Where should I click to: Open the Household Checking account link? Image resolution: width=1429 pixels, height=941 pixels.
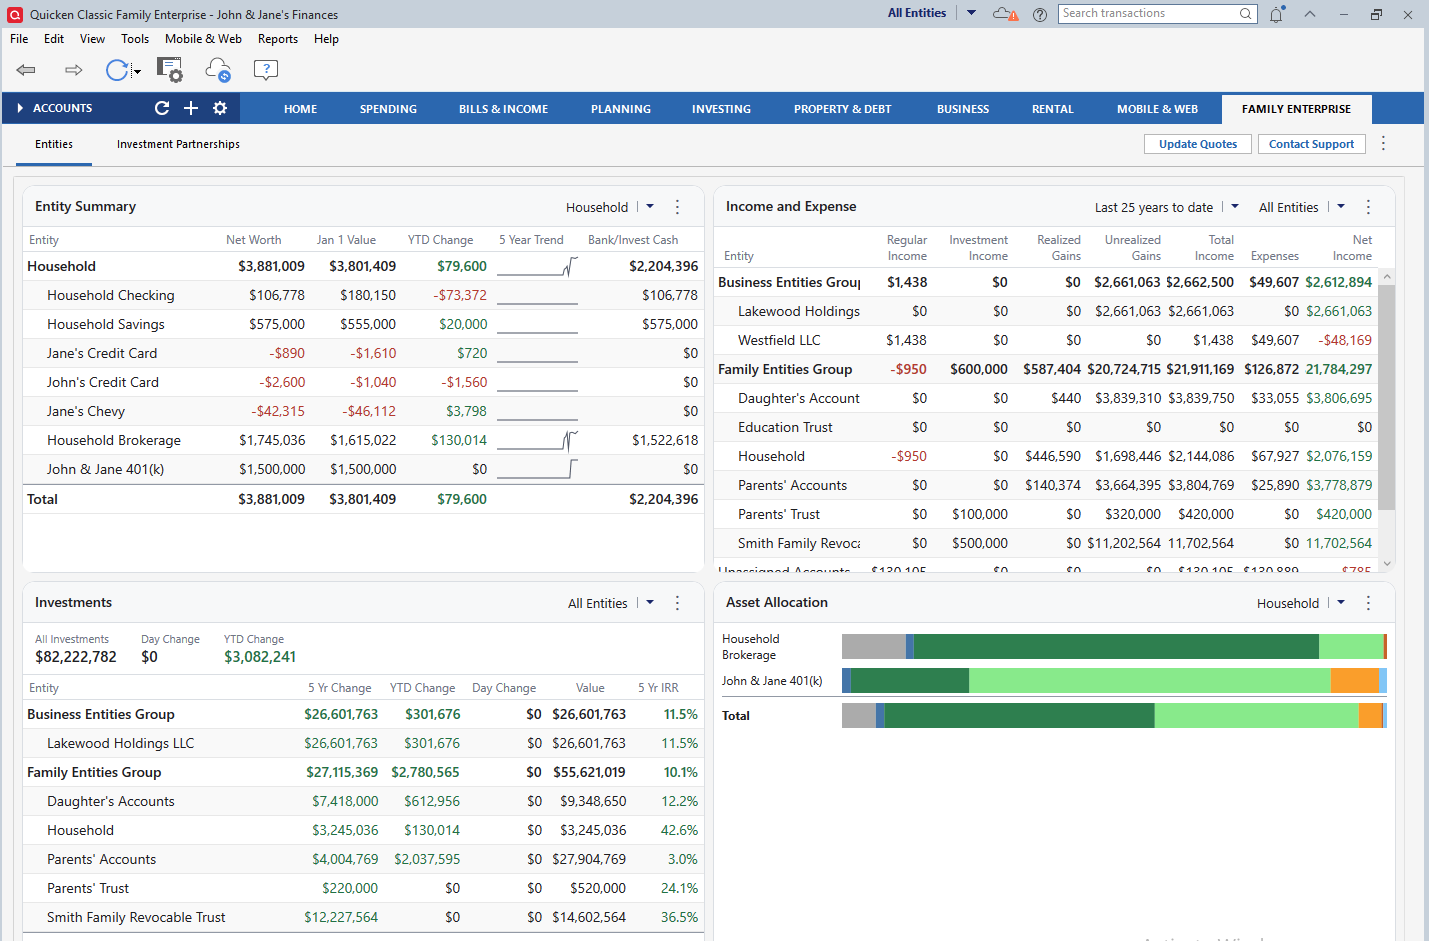coord(110,295)
